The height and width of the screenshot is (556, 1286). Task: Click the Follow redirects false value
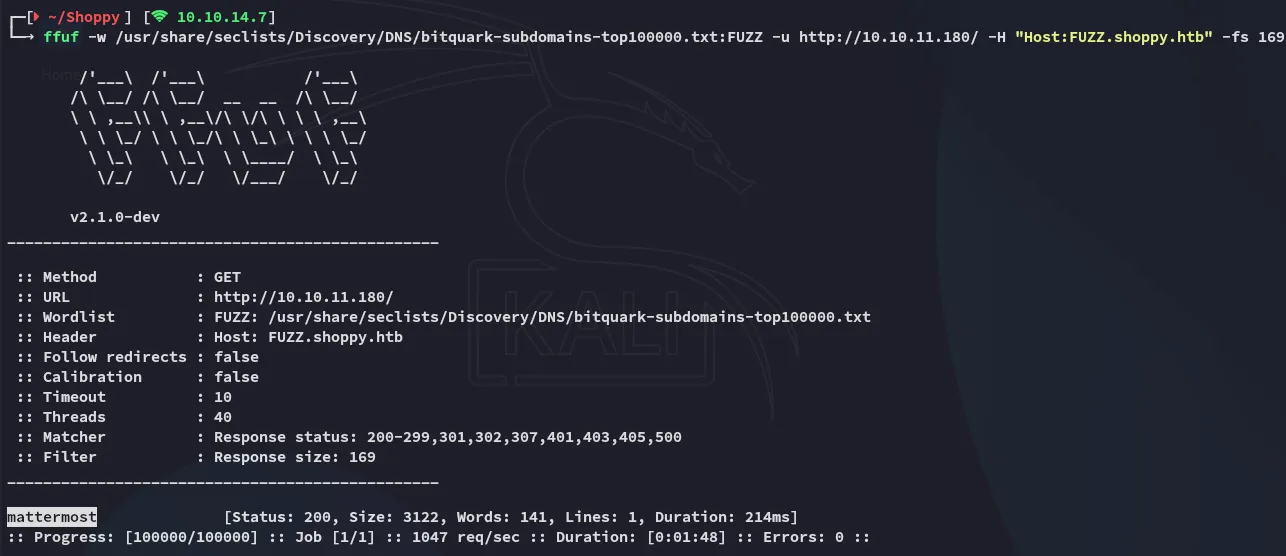pos(236,357)
